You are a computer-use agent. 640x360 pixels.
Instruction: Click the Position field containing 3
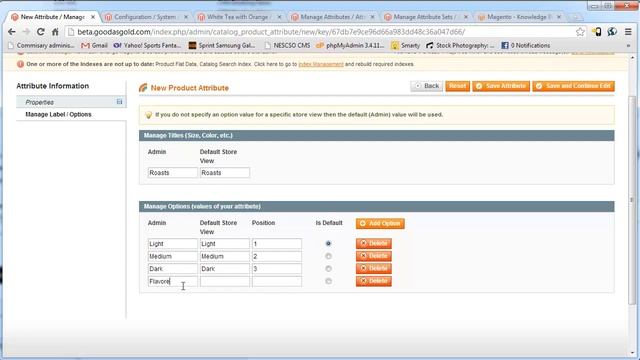277,269
